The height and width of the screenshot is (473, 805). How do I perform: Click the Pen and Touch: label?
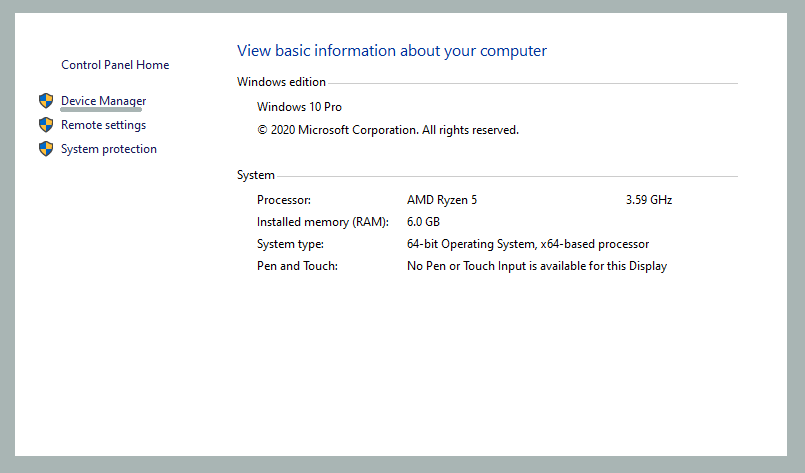[x=297, y=266]
